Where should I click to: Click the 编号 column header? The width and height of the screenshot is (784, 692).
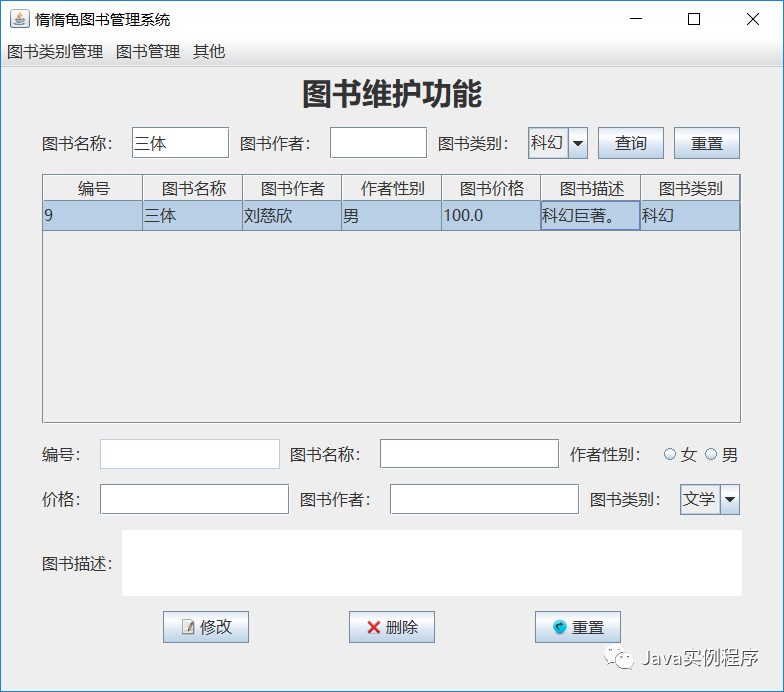coord(93,188)
